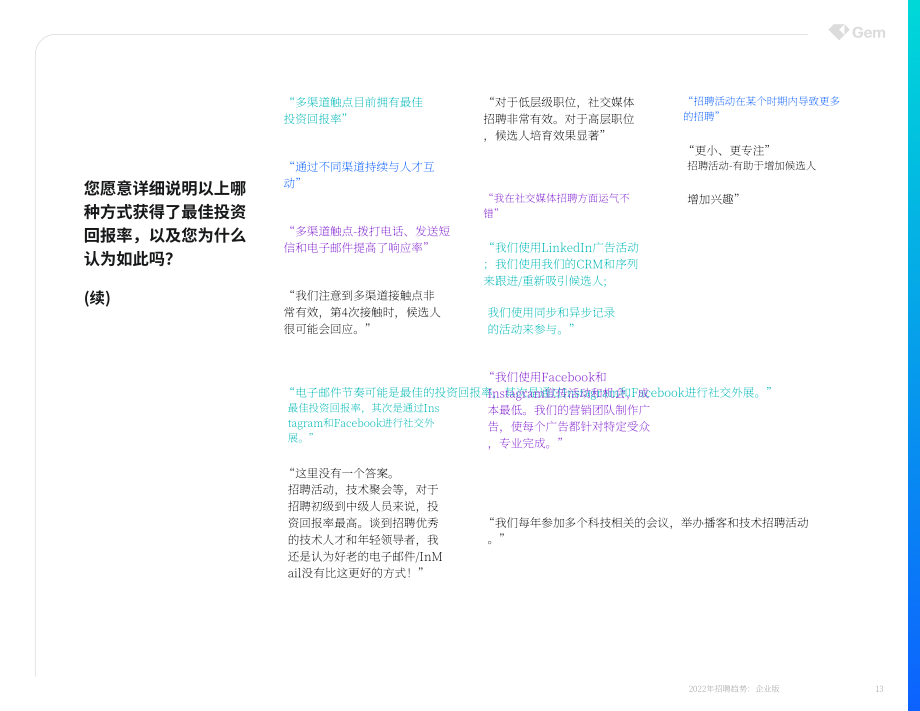Select text 招聘活动-有助于增加候选人
Viewport: 920px width, 711px height.
(x=752, y=165)
